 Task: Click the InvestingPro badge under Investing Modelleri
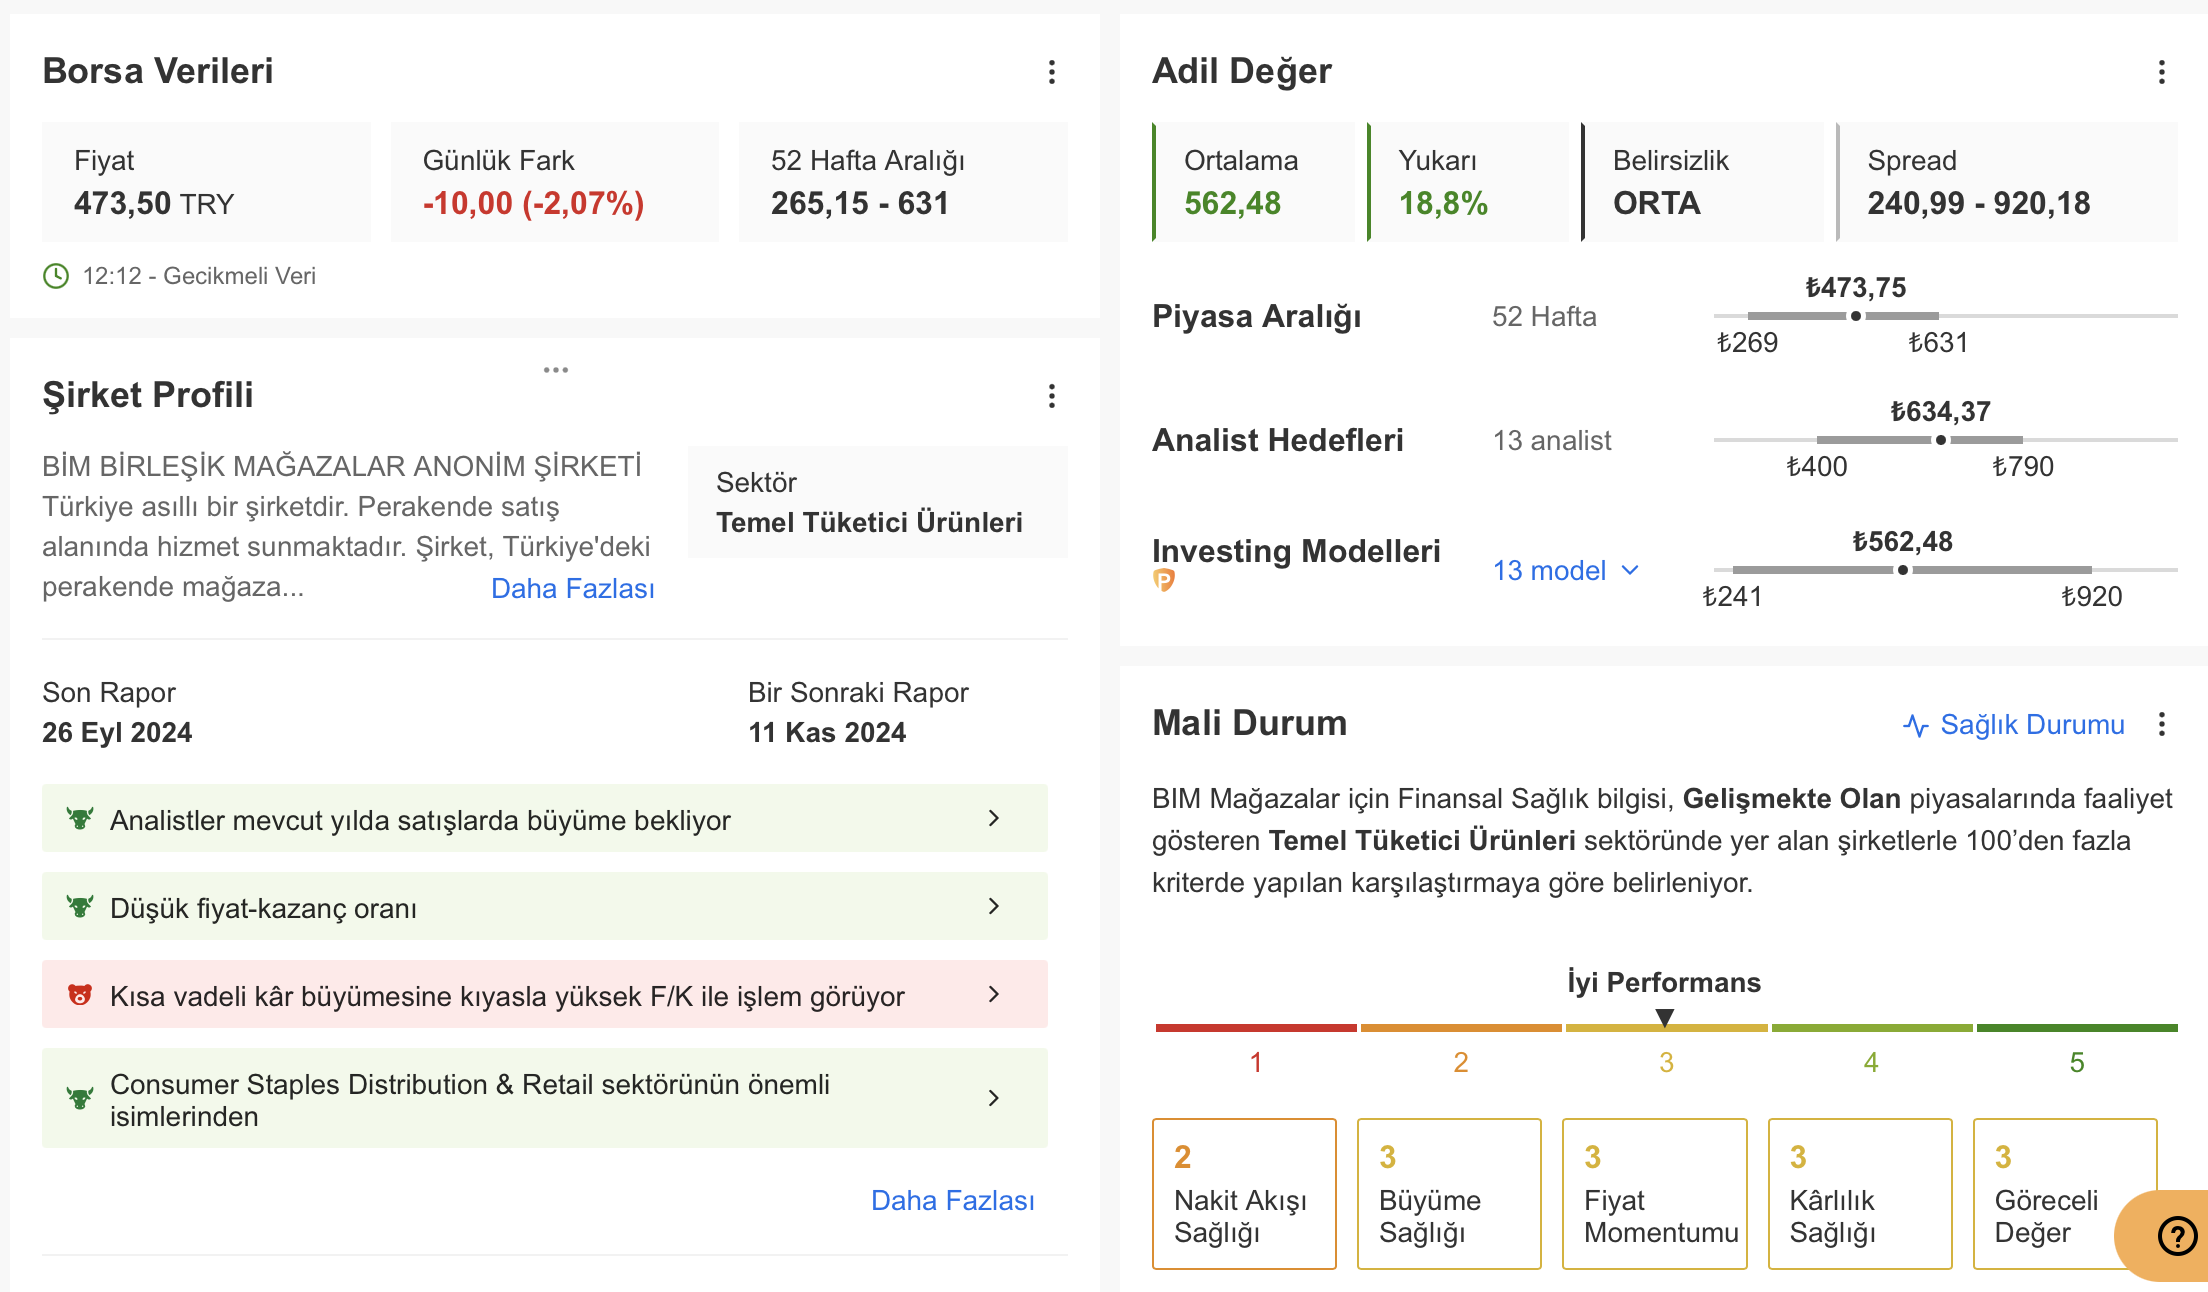[x=1164, y=580]
